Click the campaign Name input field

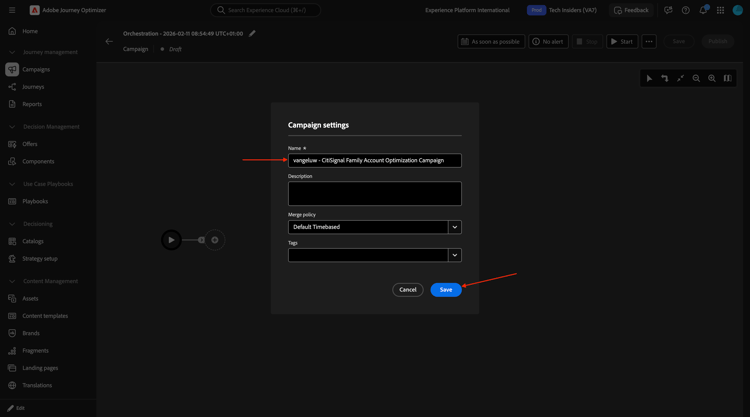(375, 161)
